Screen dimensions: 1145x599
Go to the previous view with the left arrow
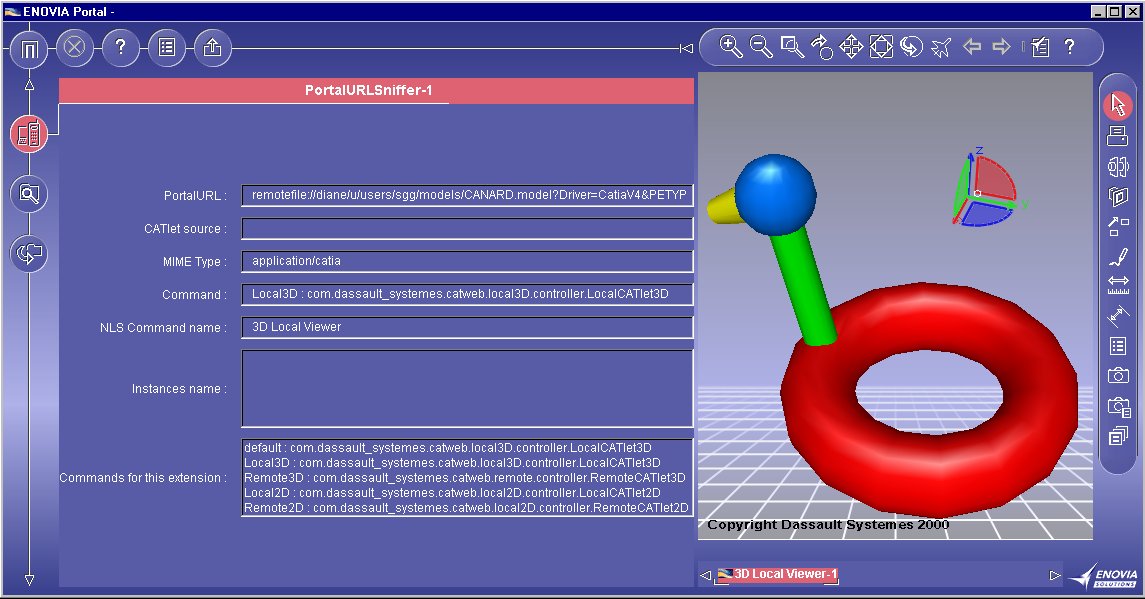point(972,47)
